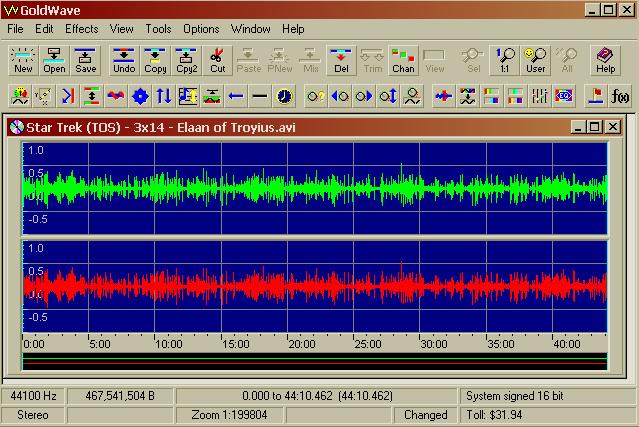Screen dimensions: 639x427
Task: Click the Maximize volume icon
Action: (388, 96)
